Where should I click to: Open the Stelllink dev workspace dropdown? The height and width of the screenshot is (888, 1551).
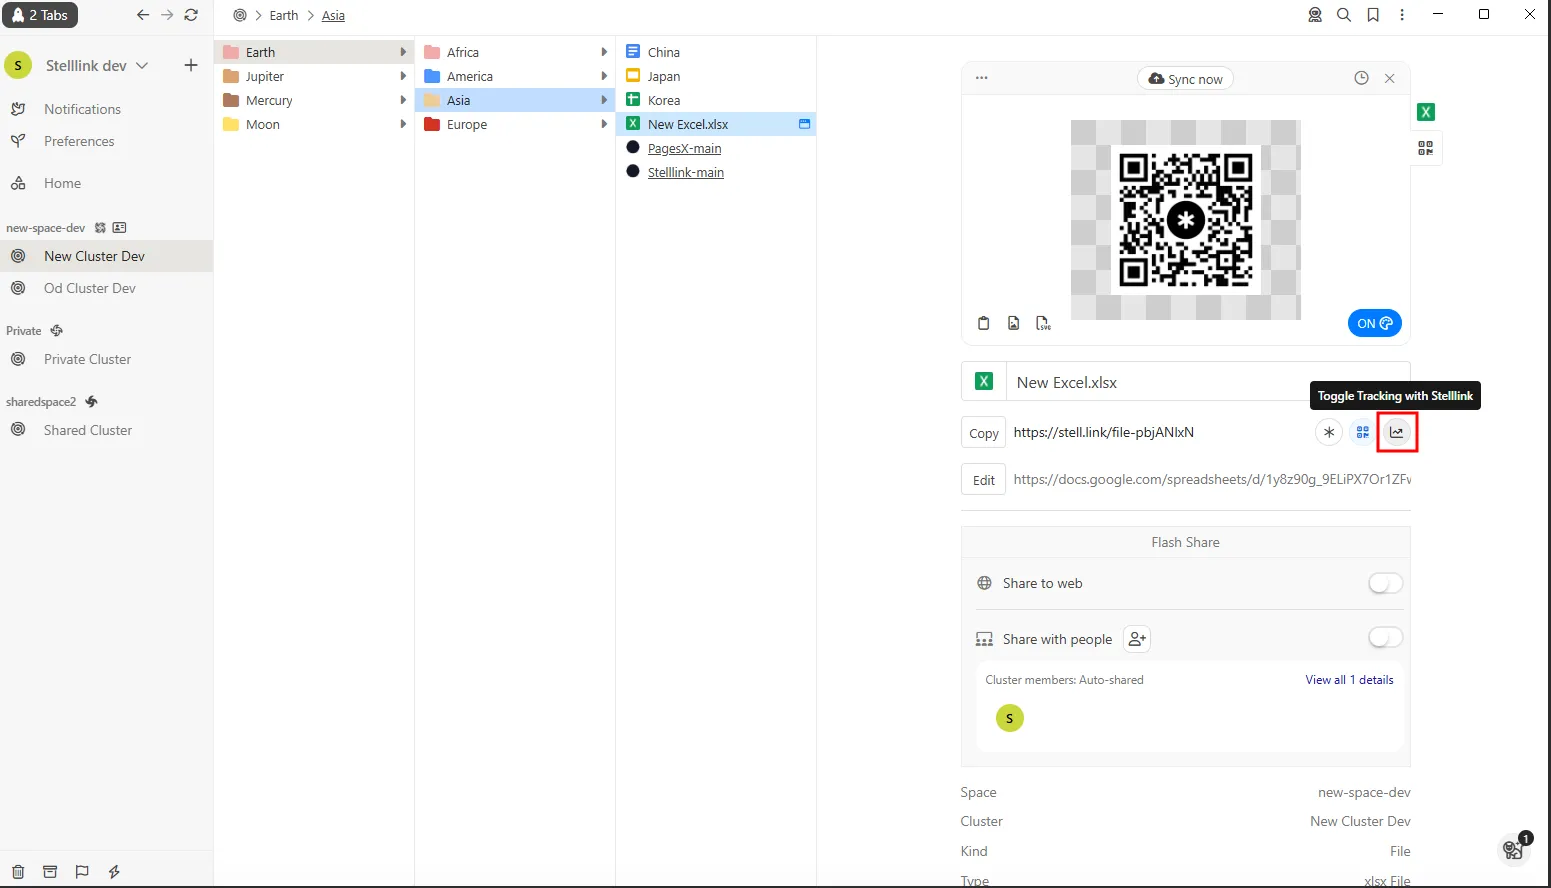[x=96, y=65]
